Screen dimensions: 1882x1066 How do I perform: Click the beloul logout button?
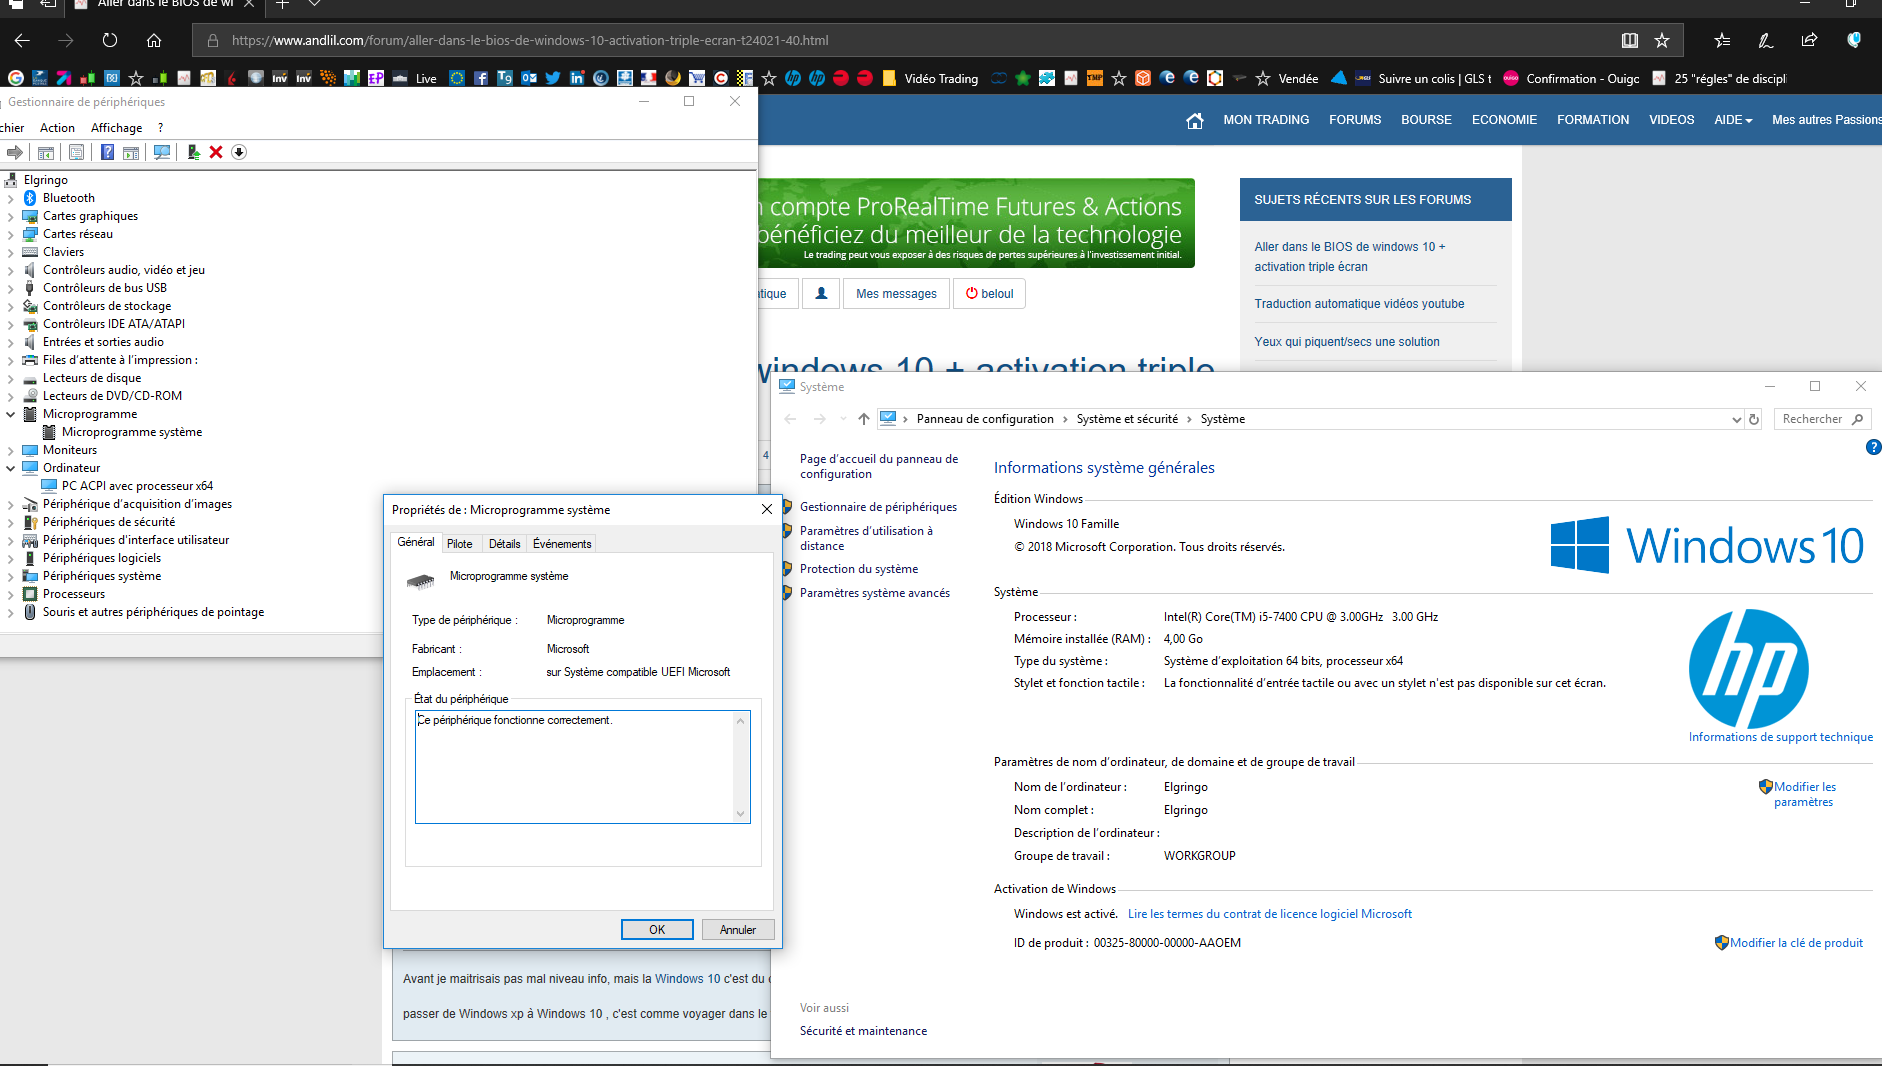pos(989,293)
